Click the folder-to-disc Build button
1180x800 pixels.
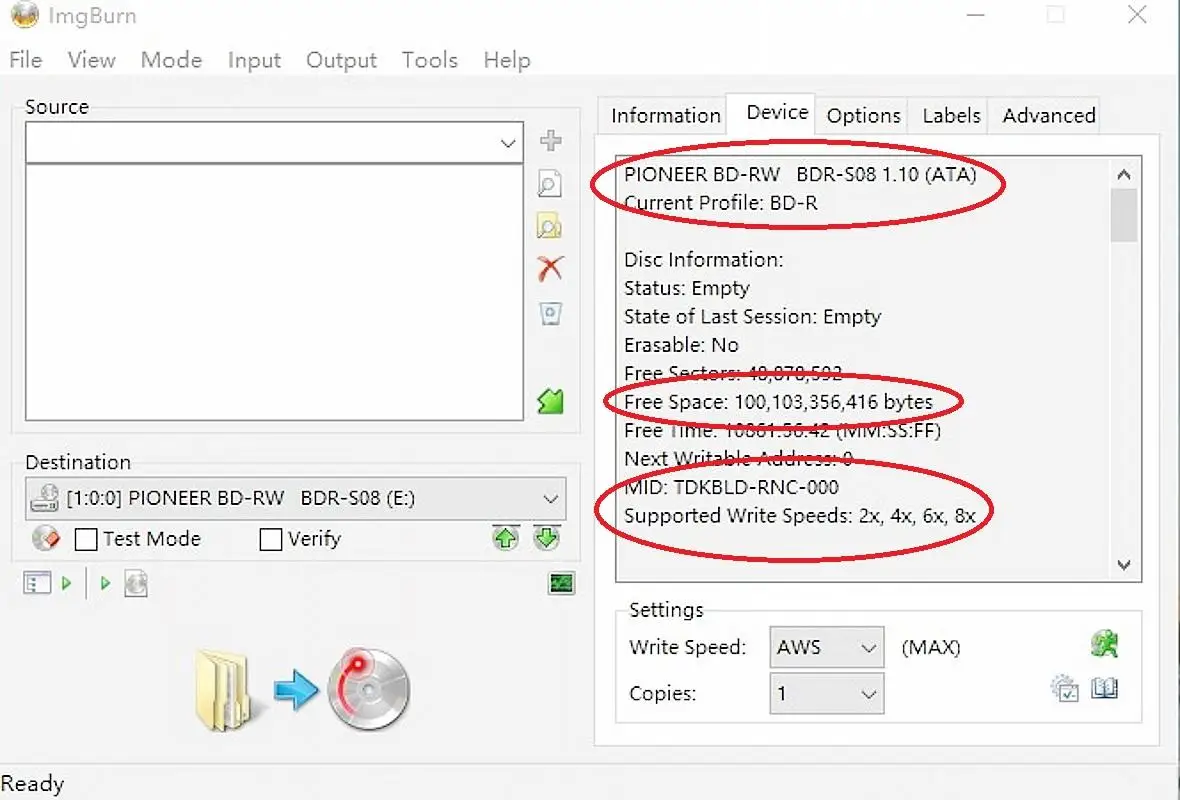point(302,689)
